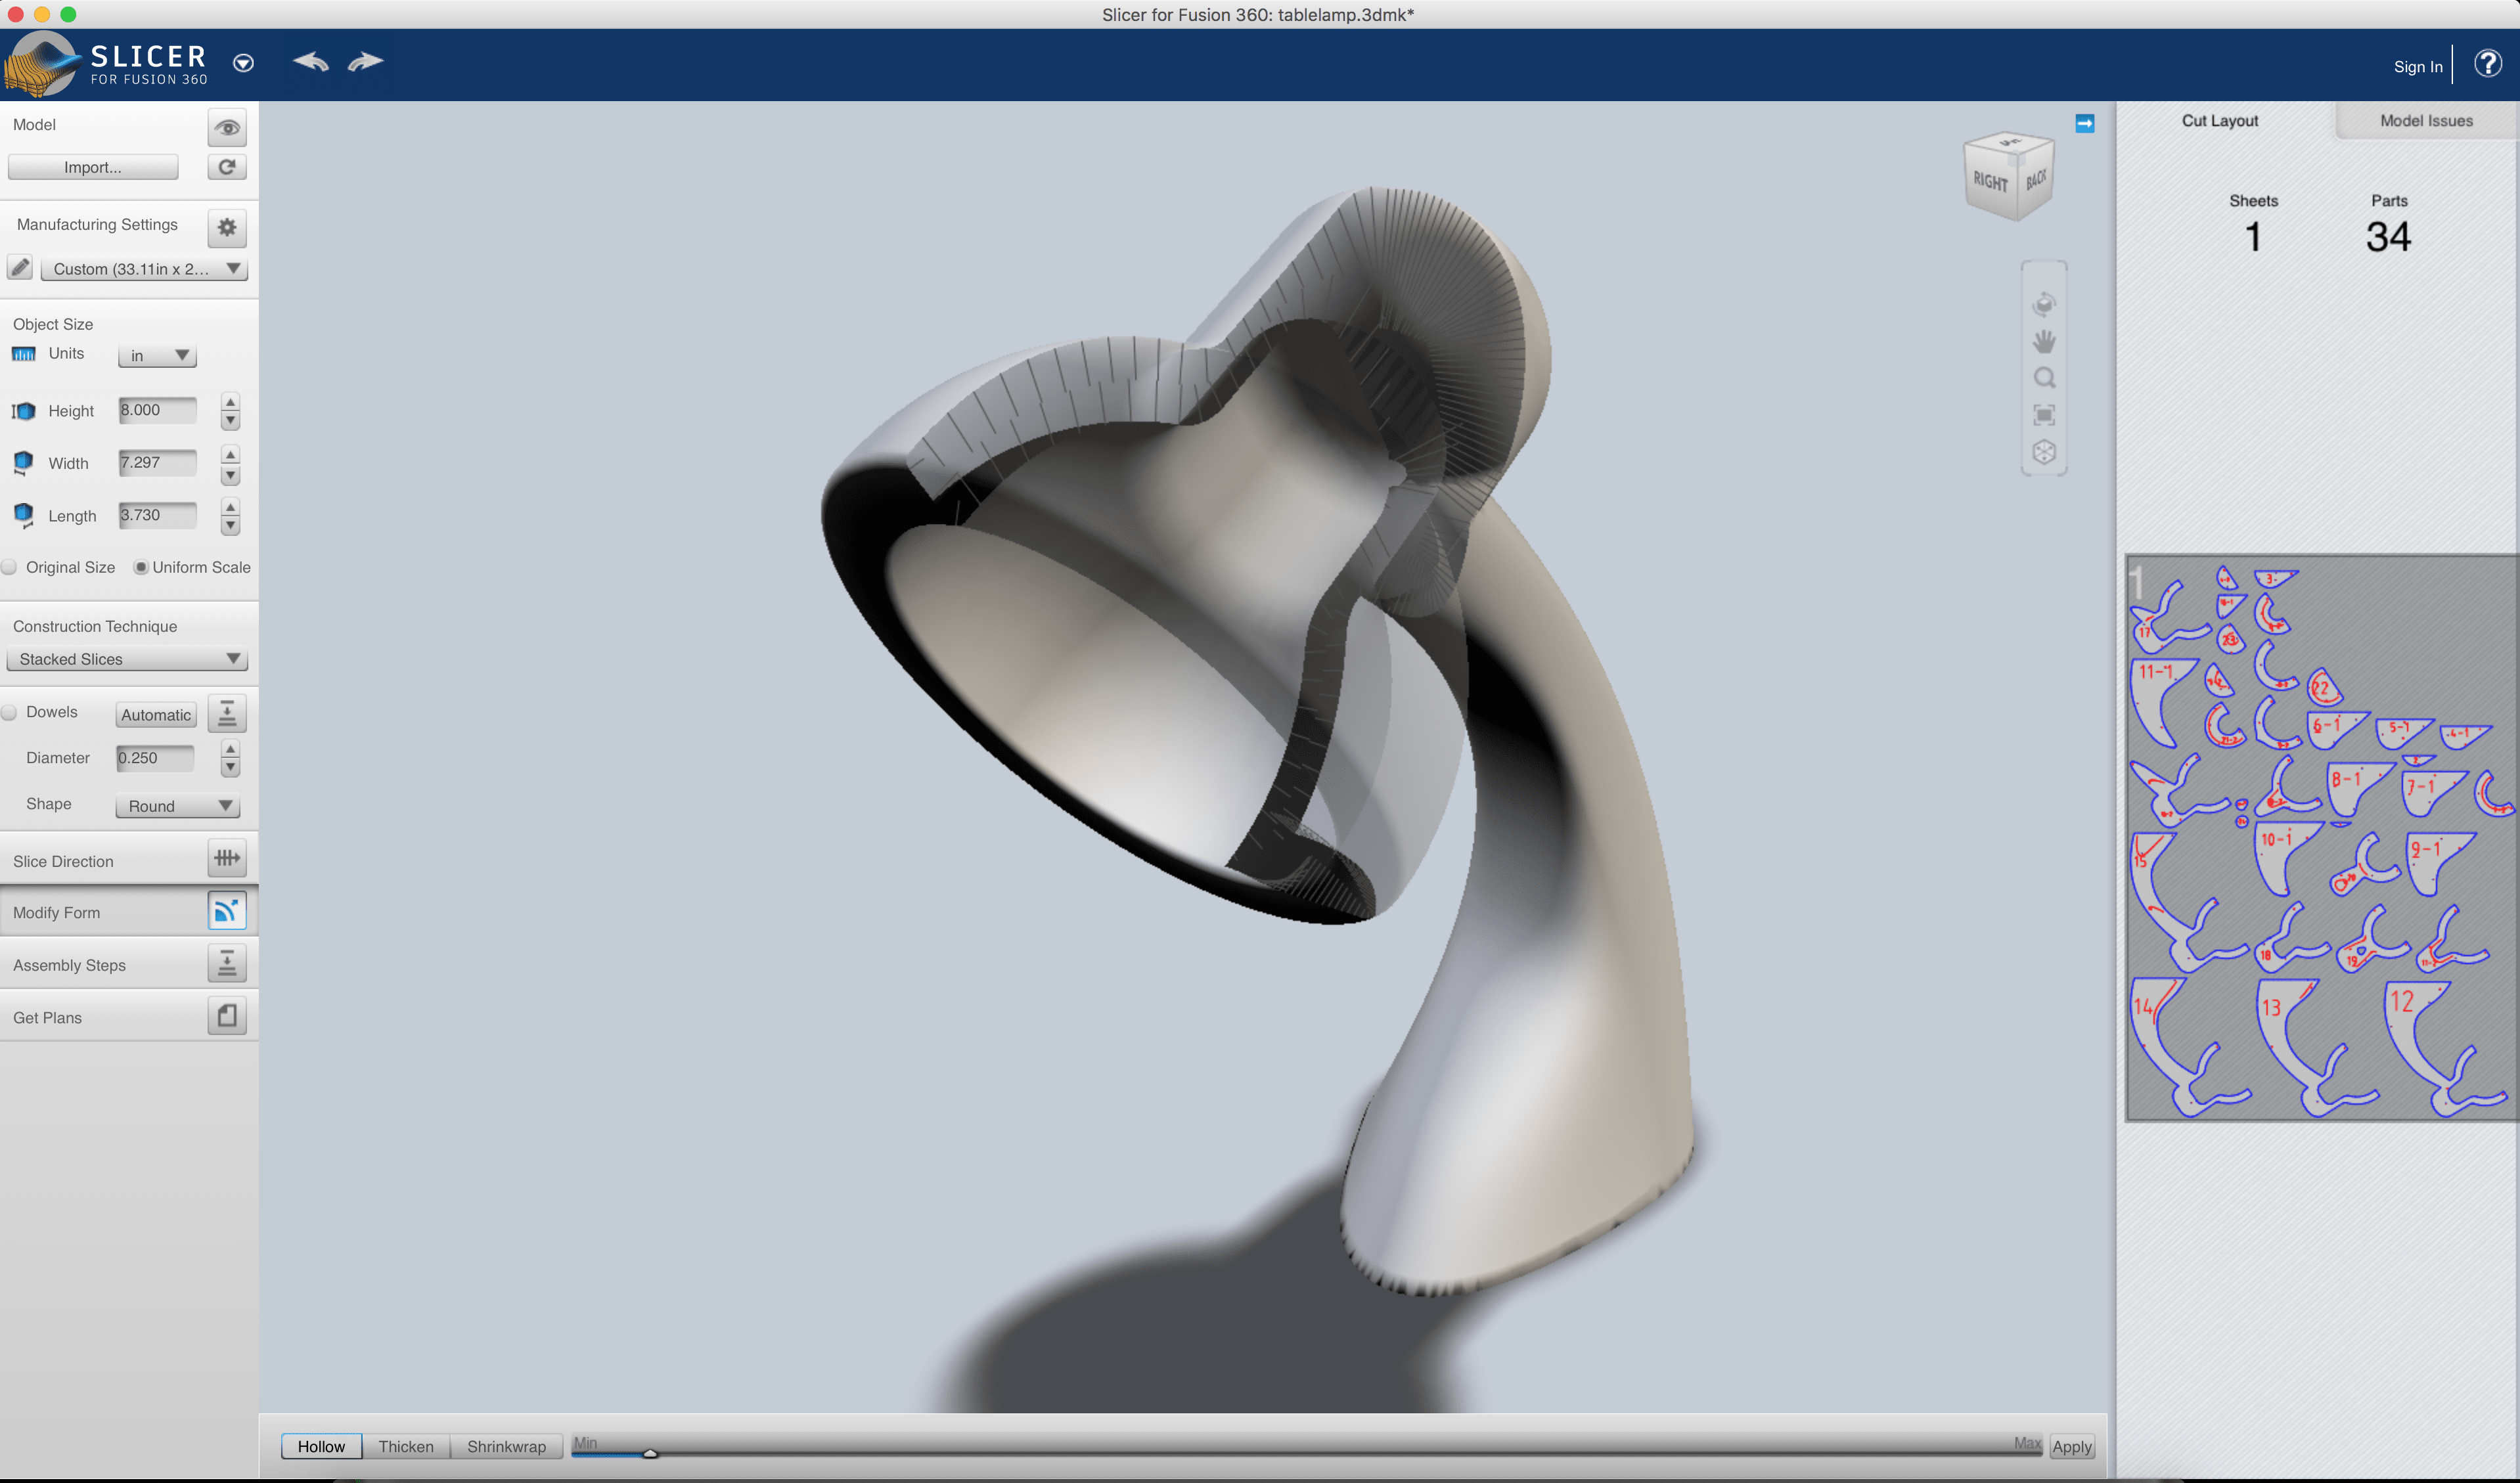Toggle model visibility with the eye icon

(x=227, y=127)
